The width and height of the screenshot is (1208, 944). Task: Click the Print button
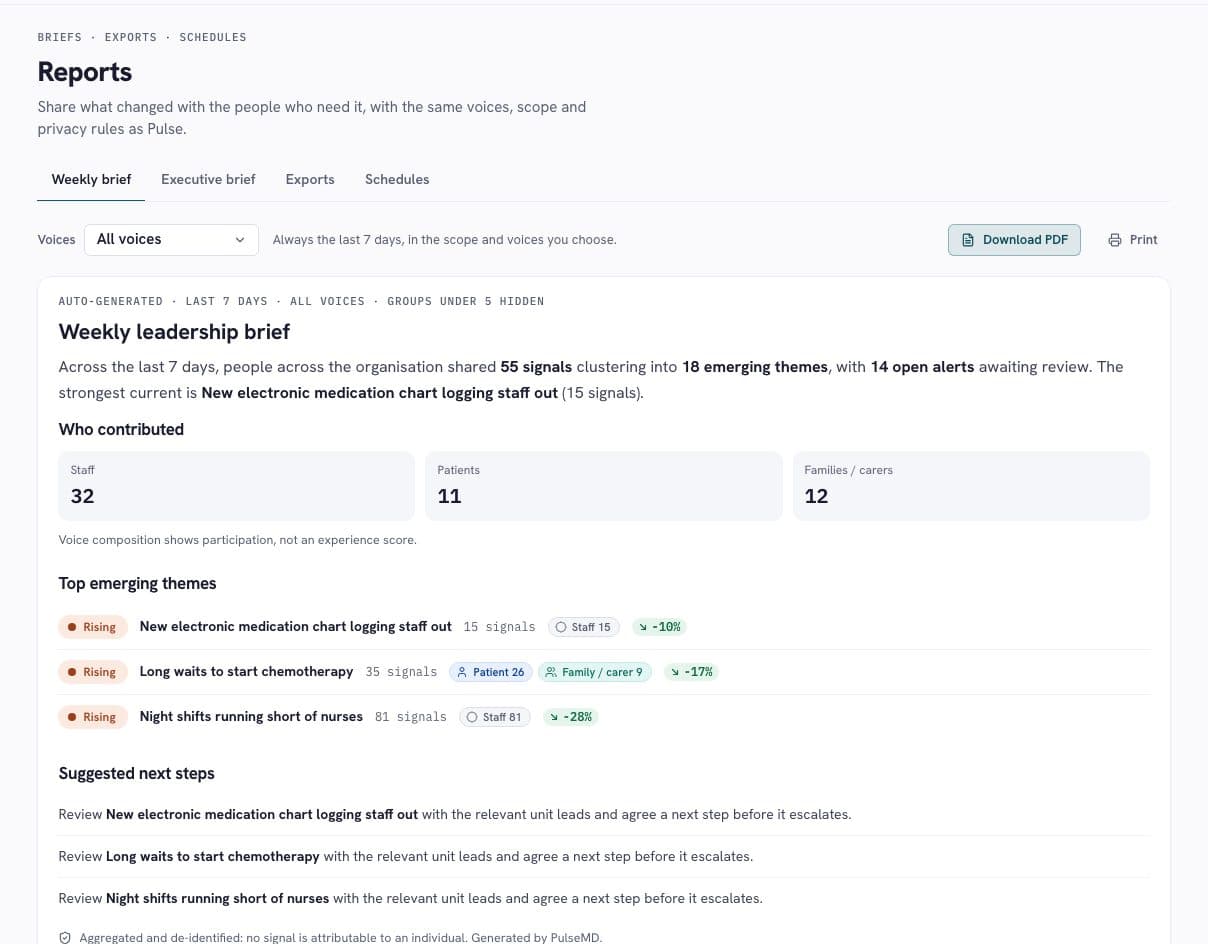pos(1132,239)
